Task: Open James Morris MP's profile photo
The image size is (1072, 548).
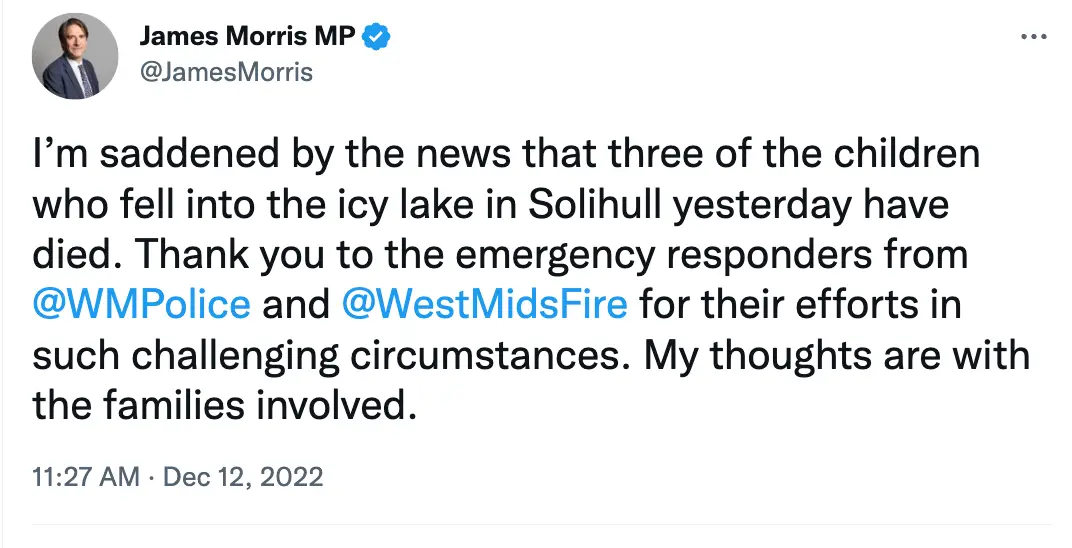Action: (x=76, y=57)
